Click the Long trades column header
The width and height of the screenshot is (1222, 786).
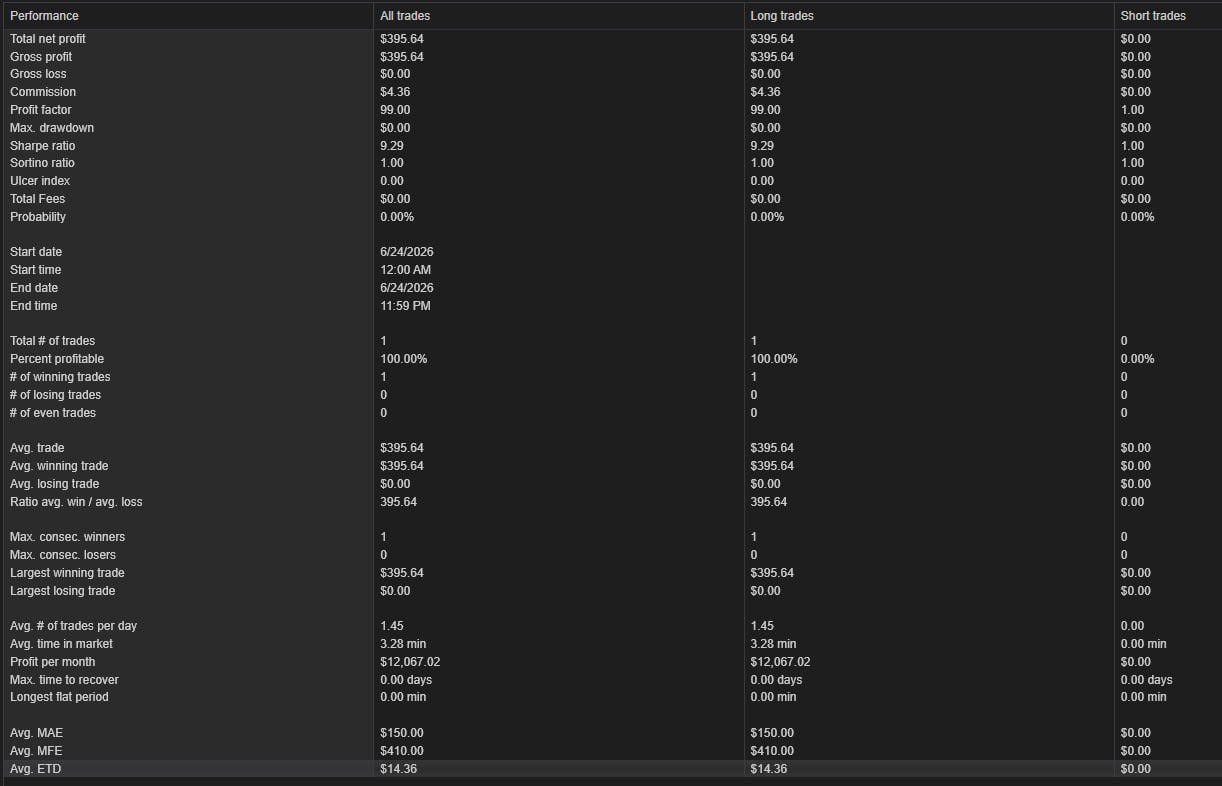click(x=782, y=16)
